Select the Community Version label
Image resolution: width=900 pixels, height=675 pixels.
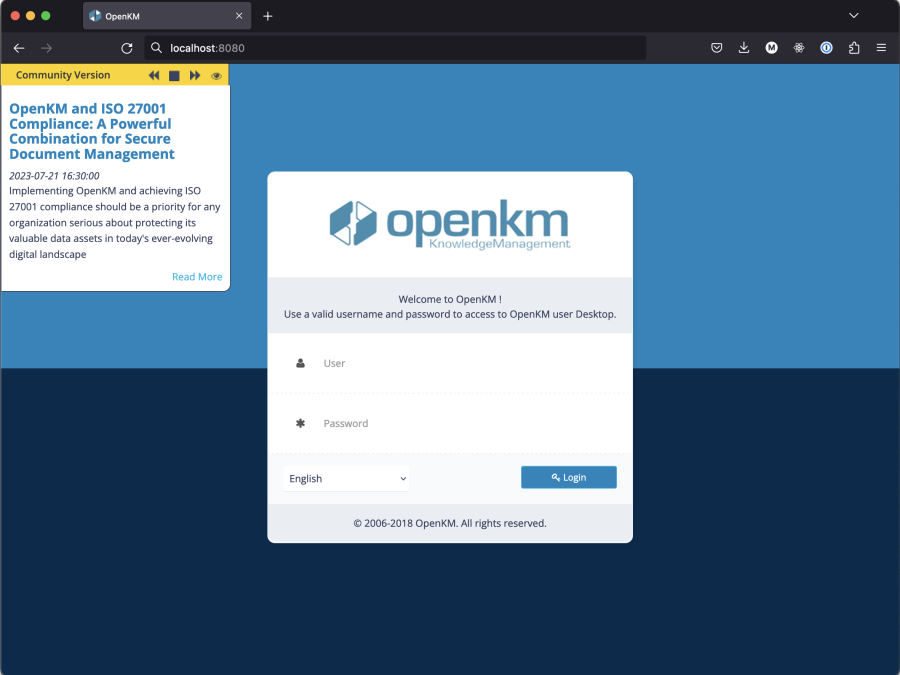63,75
